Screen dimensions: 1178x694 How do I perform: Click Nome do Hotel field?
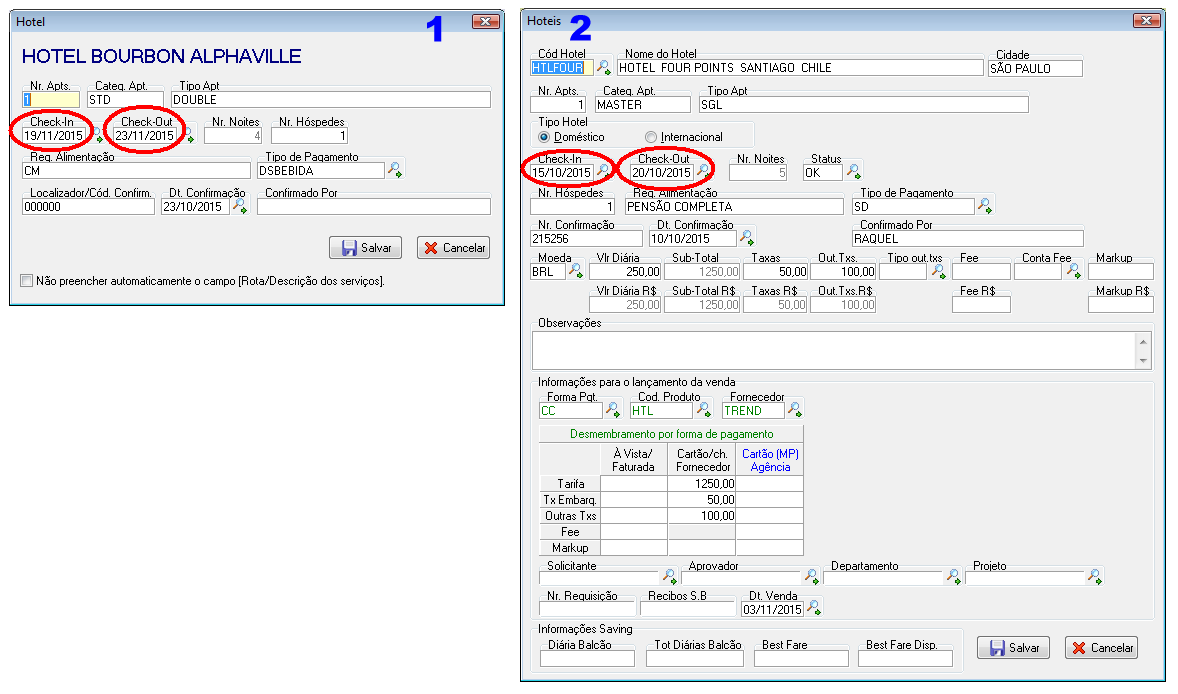pyautogui.click(x=800, y=68)
